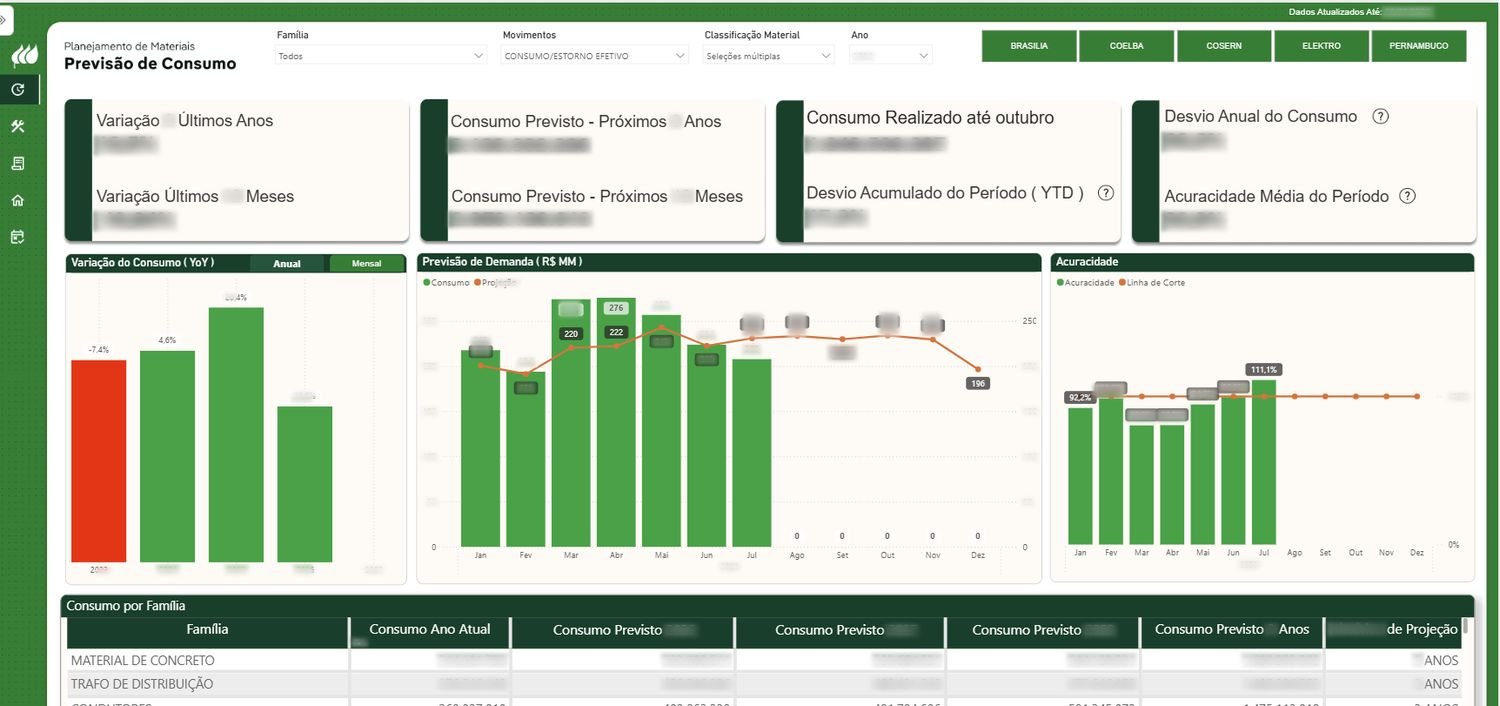Filter by the COELBA button
1500x706 pixels.
pos(1126,46)
